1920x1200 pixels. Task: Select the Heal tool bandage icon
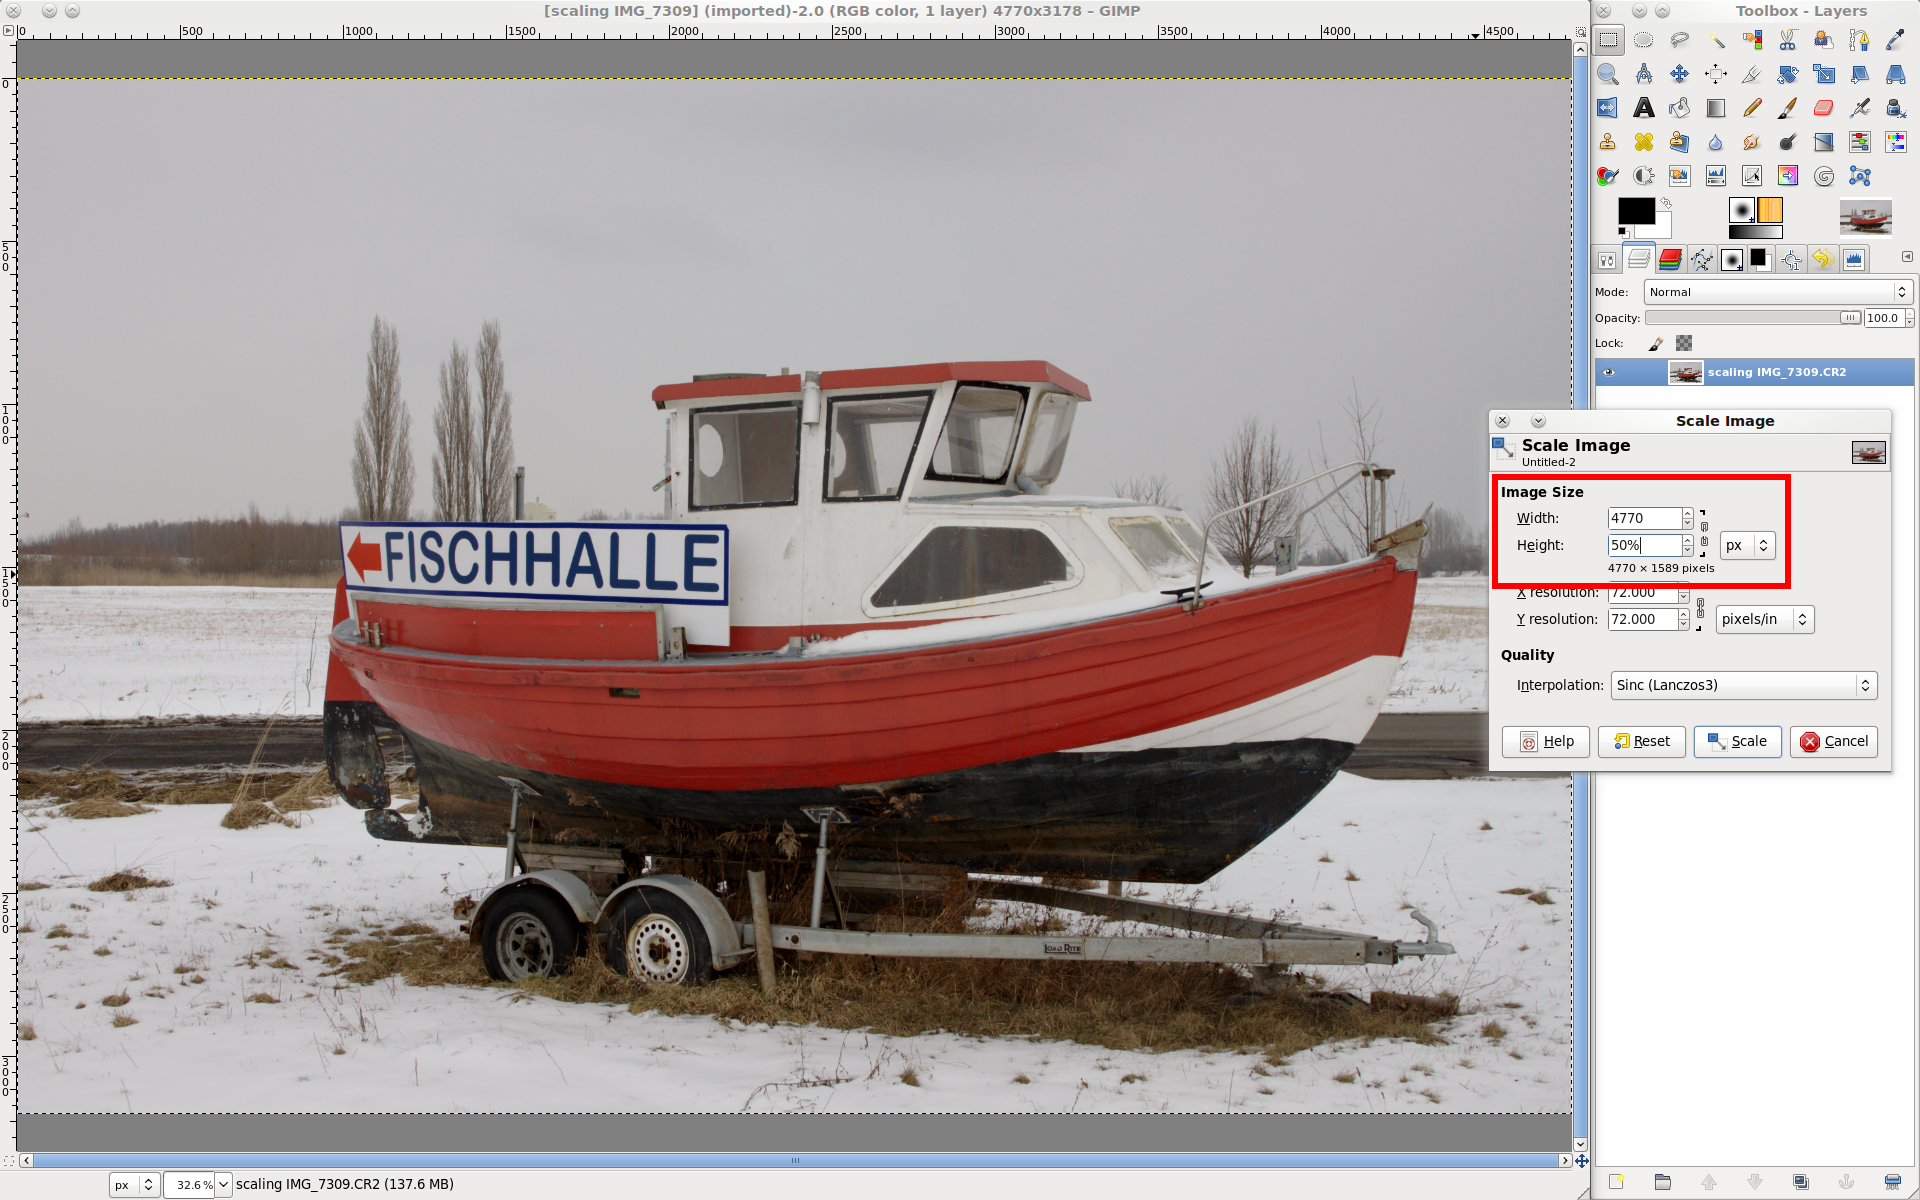(1643, 142)
